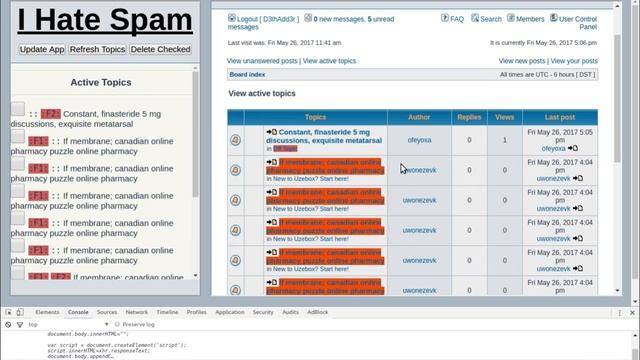
Task: Open the Audits tab
Action: [x=290, y=312]
